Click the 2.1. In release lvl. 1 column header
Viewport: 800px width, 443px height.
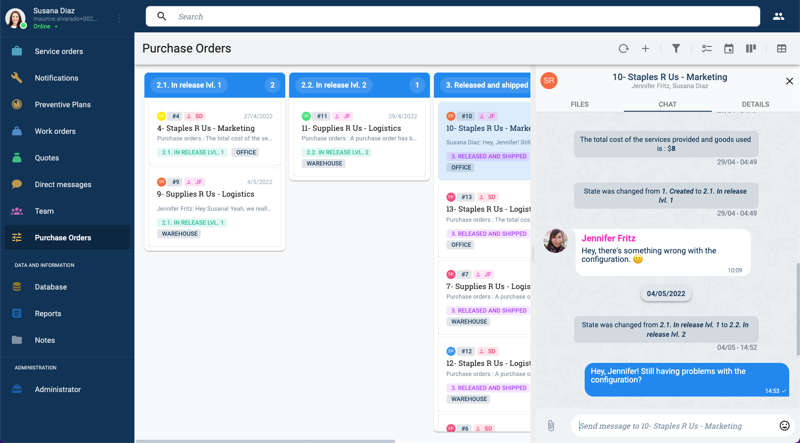pyautogui.click(x=215, y=85)
